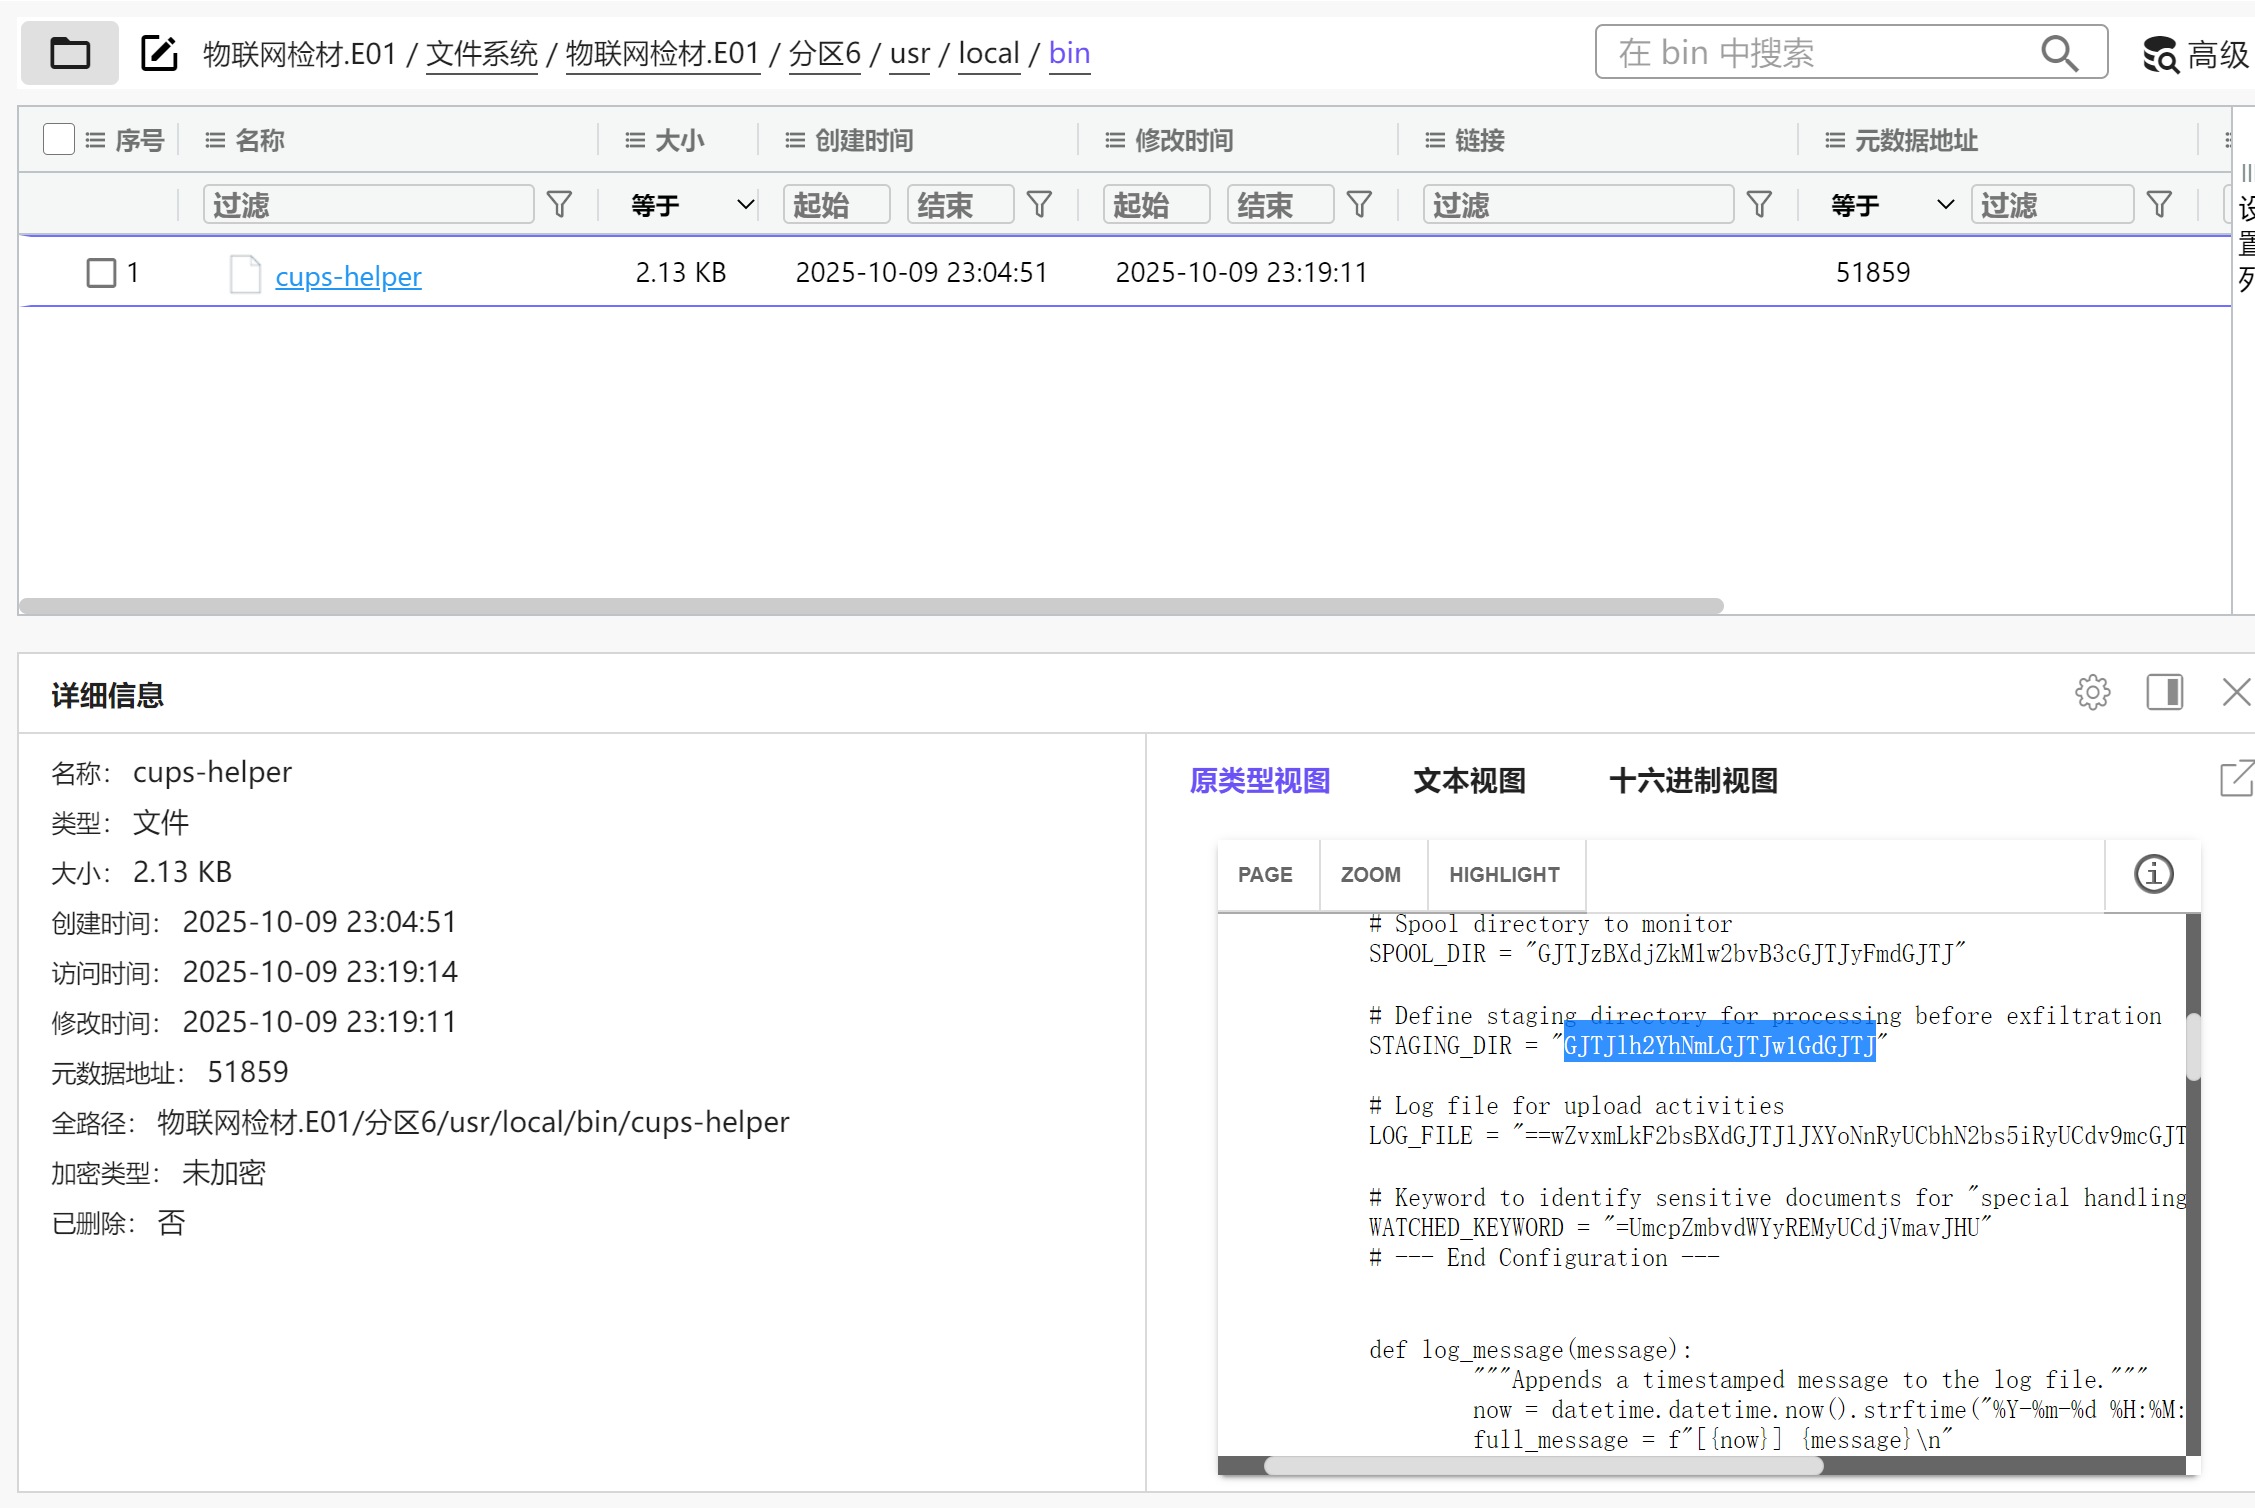The image size is (2255, 1508).
Task: Toggle the select-all checkbox in the header
Action: (59, 140)
